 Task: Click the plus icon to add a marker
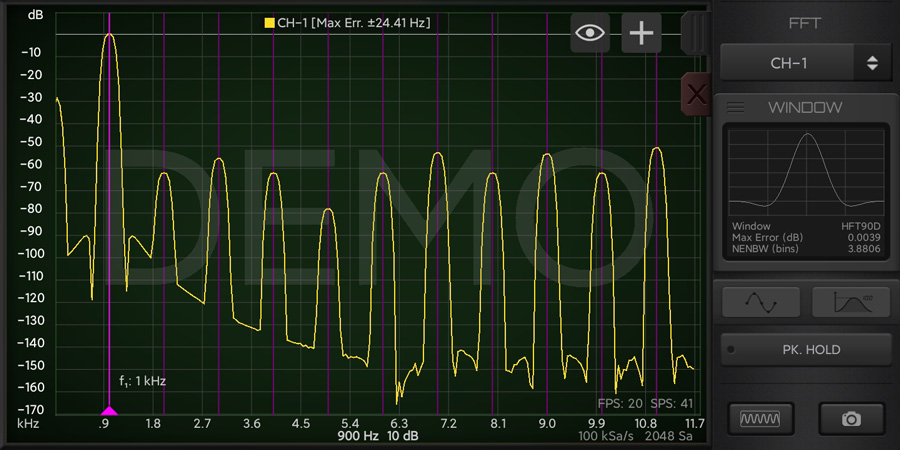coord(641,33)
